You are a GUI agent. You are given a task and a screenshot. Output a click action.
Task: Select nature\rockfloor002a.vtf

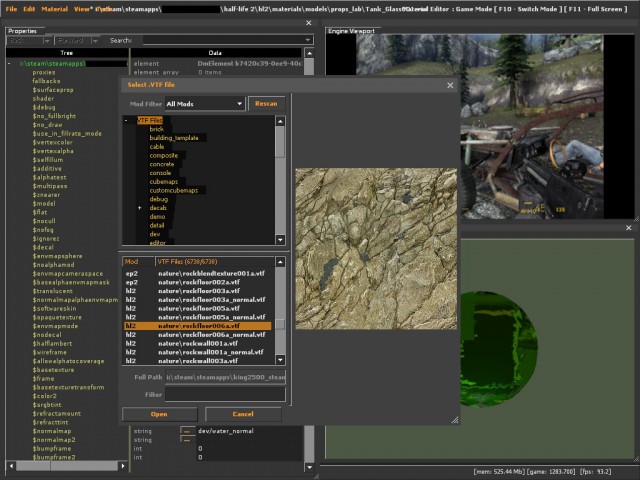(x=198, y=282)
